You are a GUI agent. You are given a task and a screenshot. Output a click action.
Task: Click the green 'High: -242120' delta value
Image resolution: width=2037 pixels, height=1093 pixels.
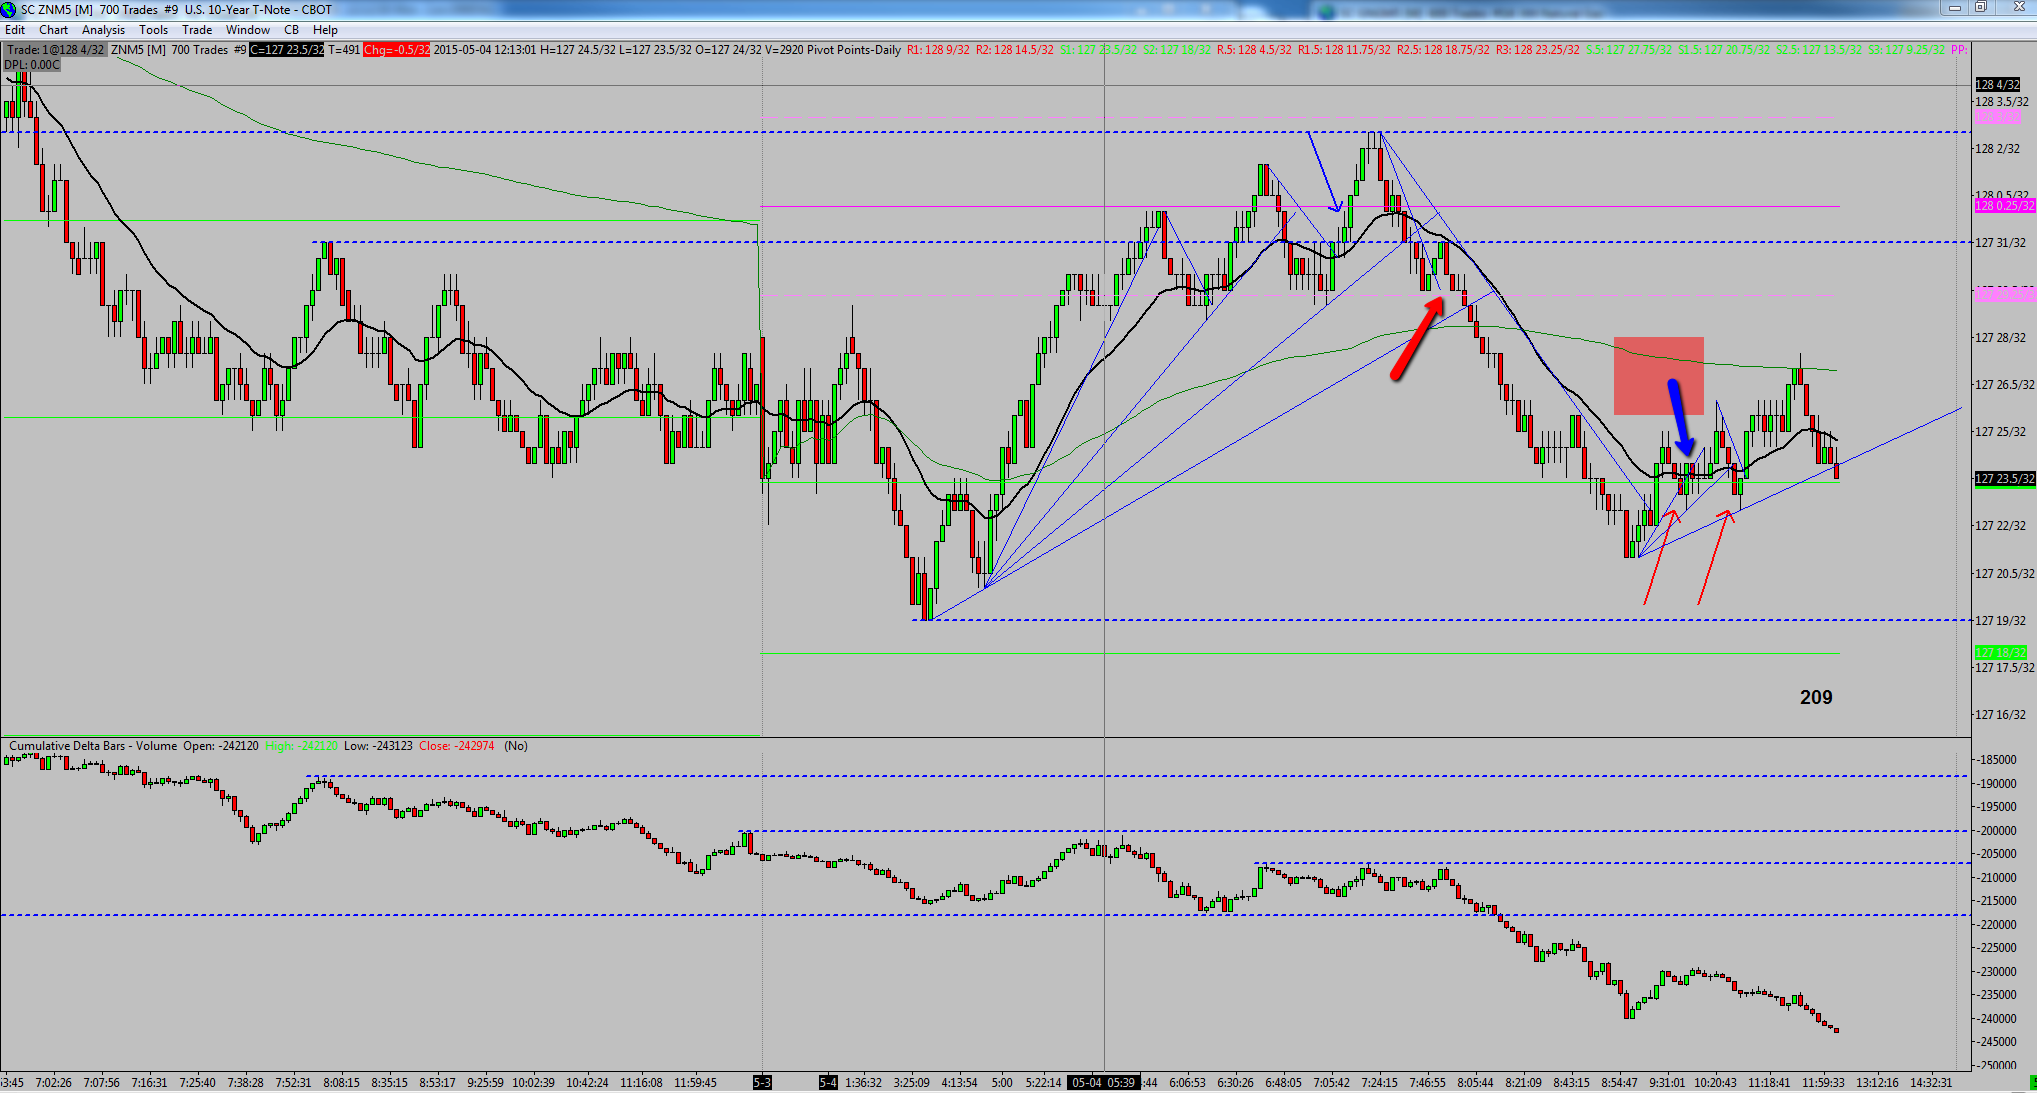pyautogui.click(x=302, y=746)
